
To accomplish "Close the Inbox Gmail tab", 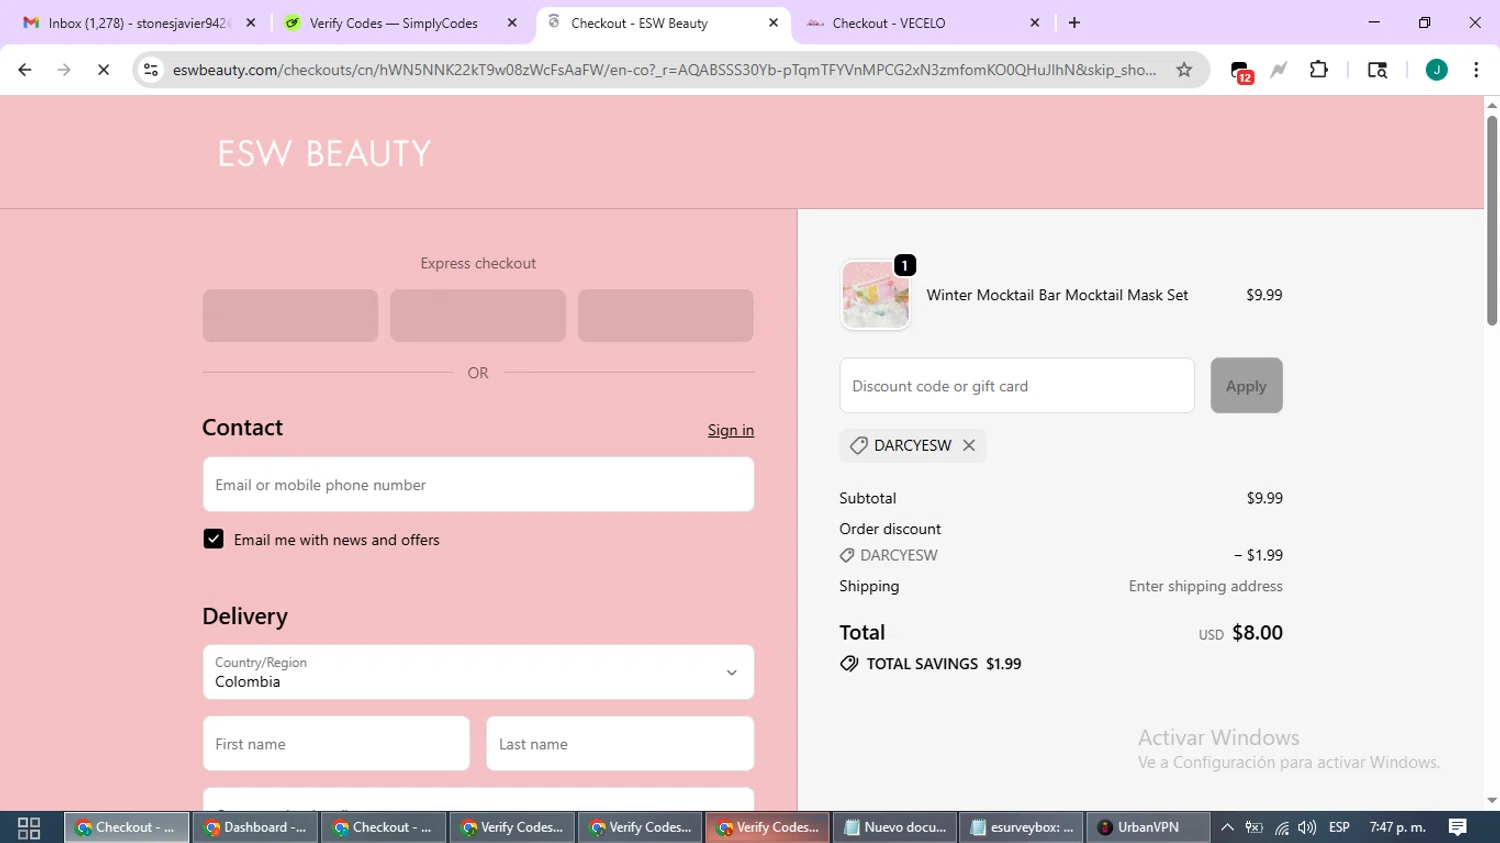I will point(251,23).
